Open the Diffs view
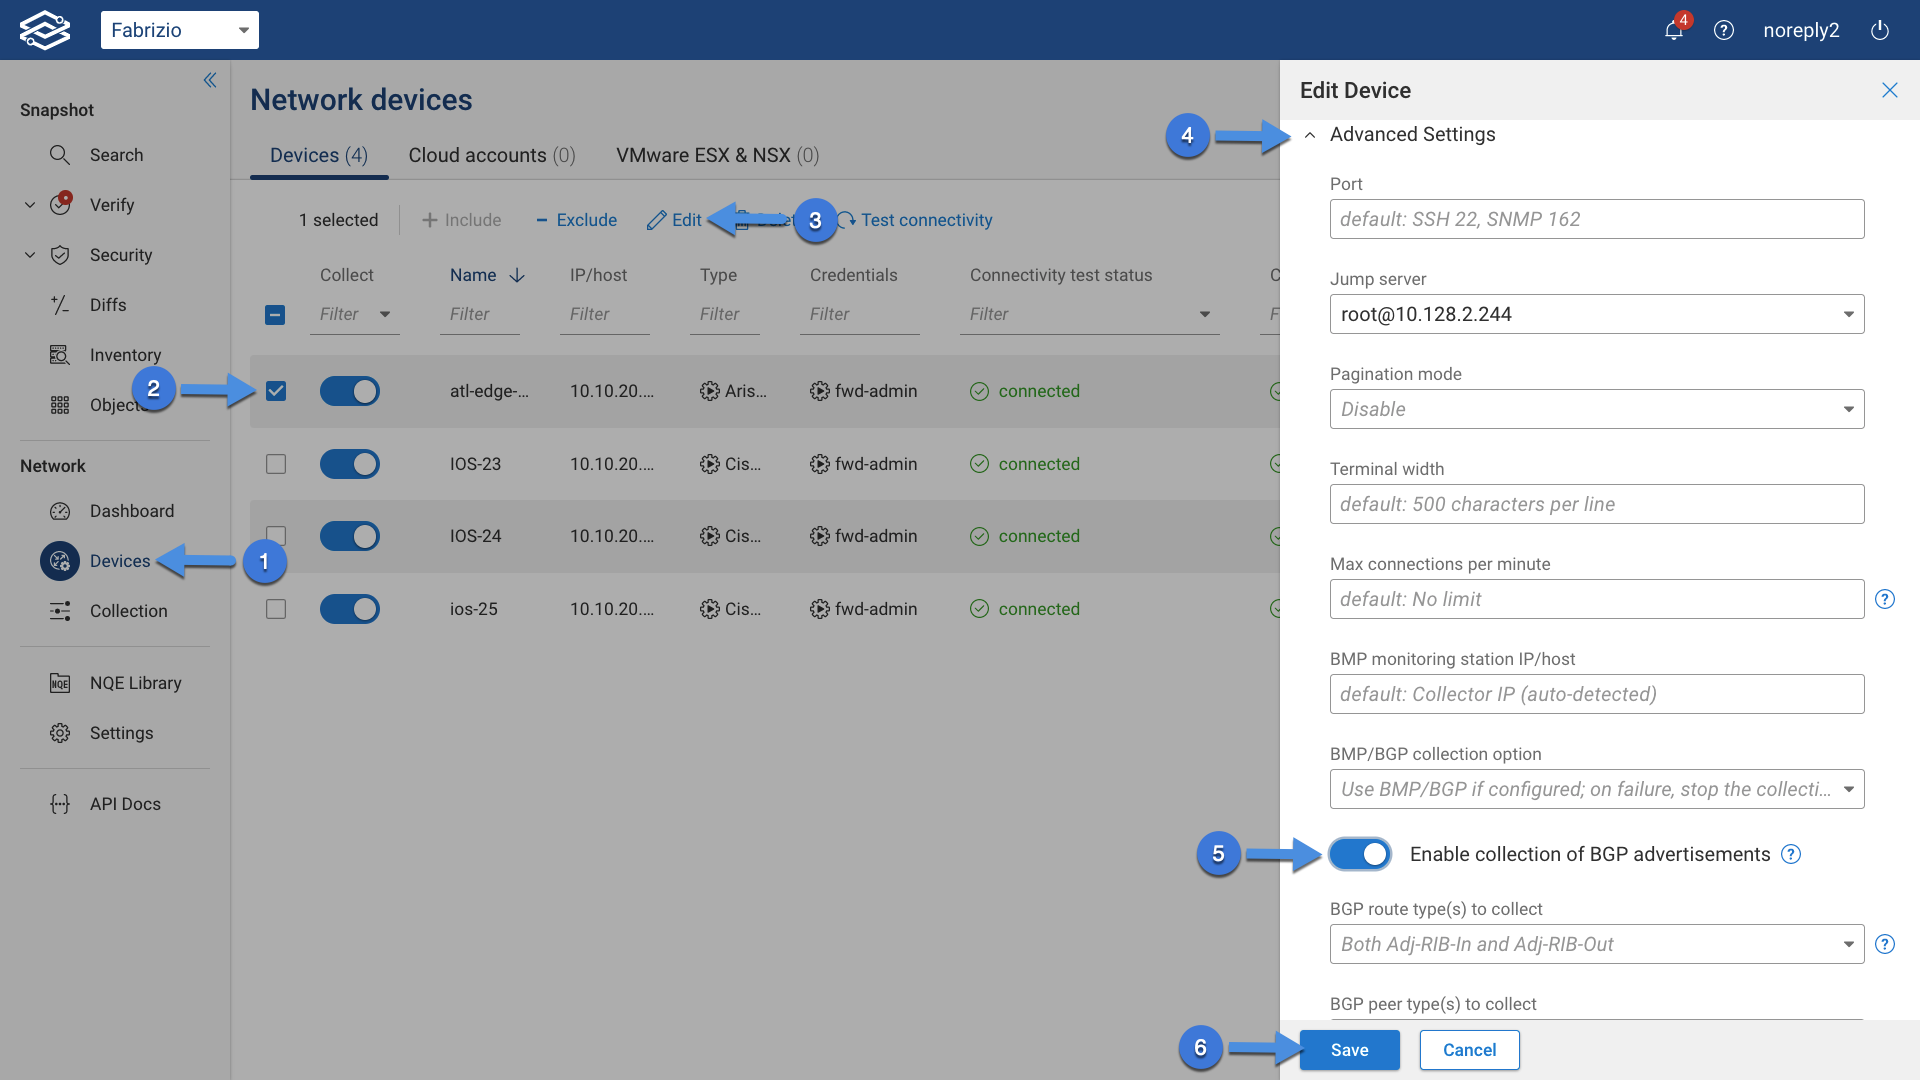1920x1080 pixels. click(x=60, y=305)
